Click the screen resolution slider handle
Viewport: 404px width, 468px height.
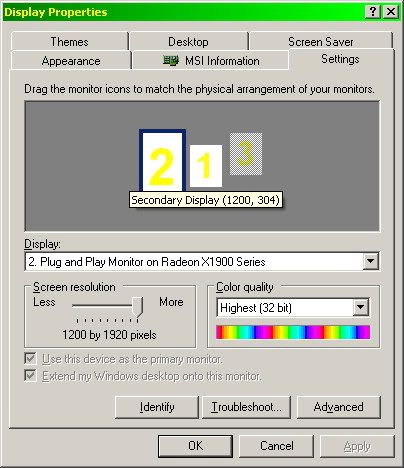[137, 307]
